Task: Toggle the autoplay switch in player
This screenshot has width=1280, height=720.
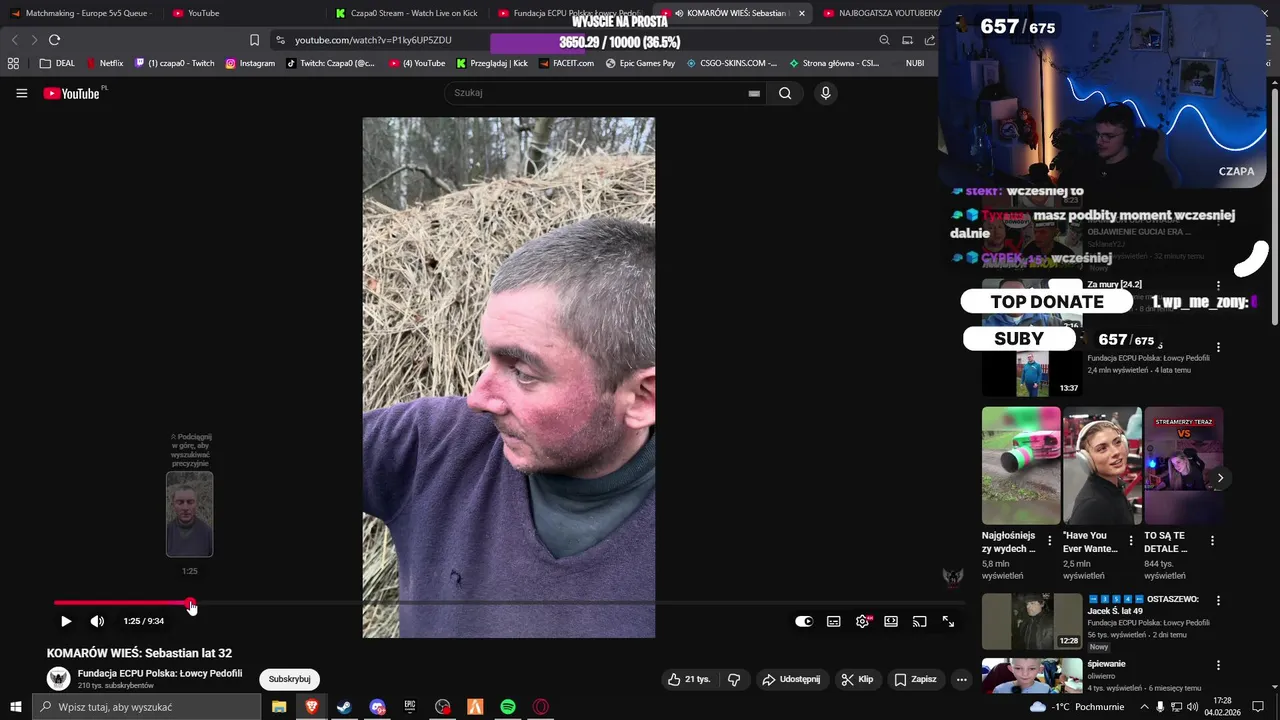Action: 804,621
